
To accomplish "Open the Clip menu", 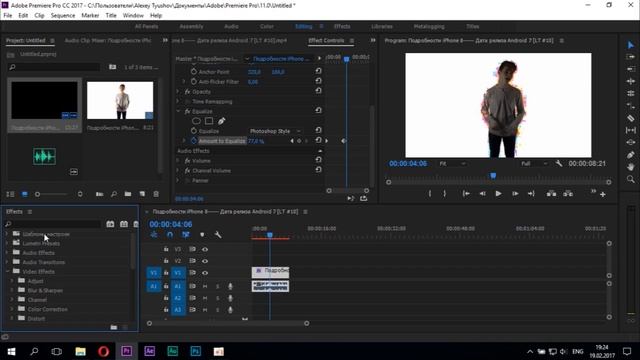I will click(39, 16).
